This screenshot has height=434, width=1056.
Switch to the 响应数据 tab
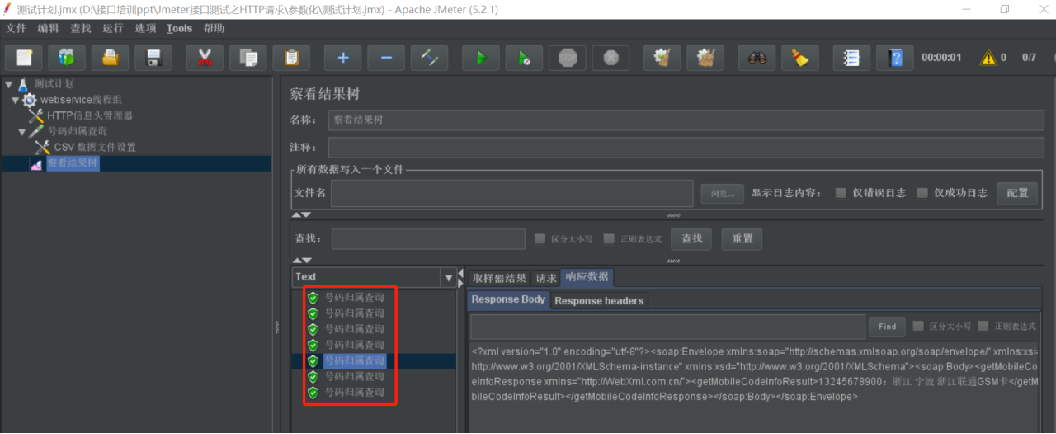pyautogui.click(x=587, y=278)
